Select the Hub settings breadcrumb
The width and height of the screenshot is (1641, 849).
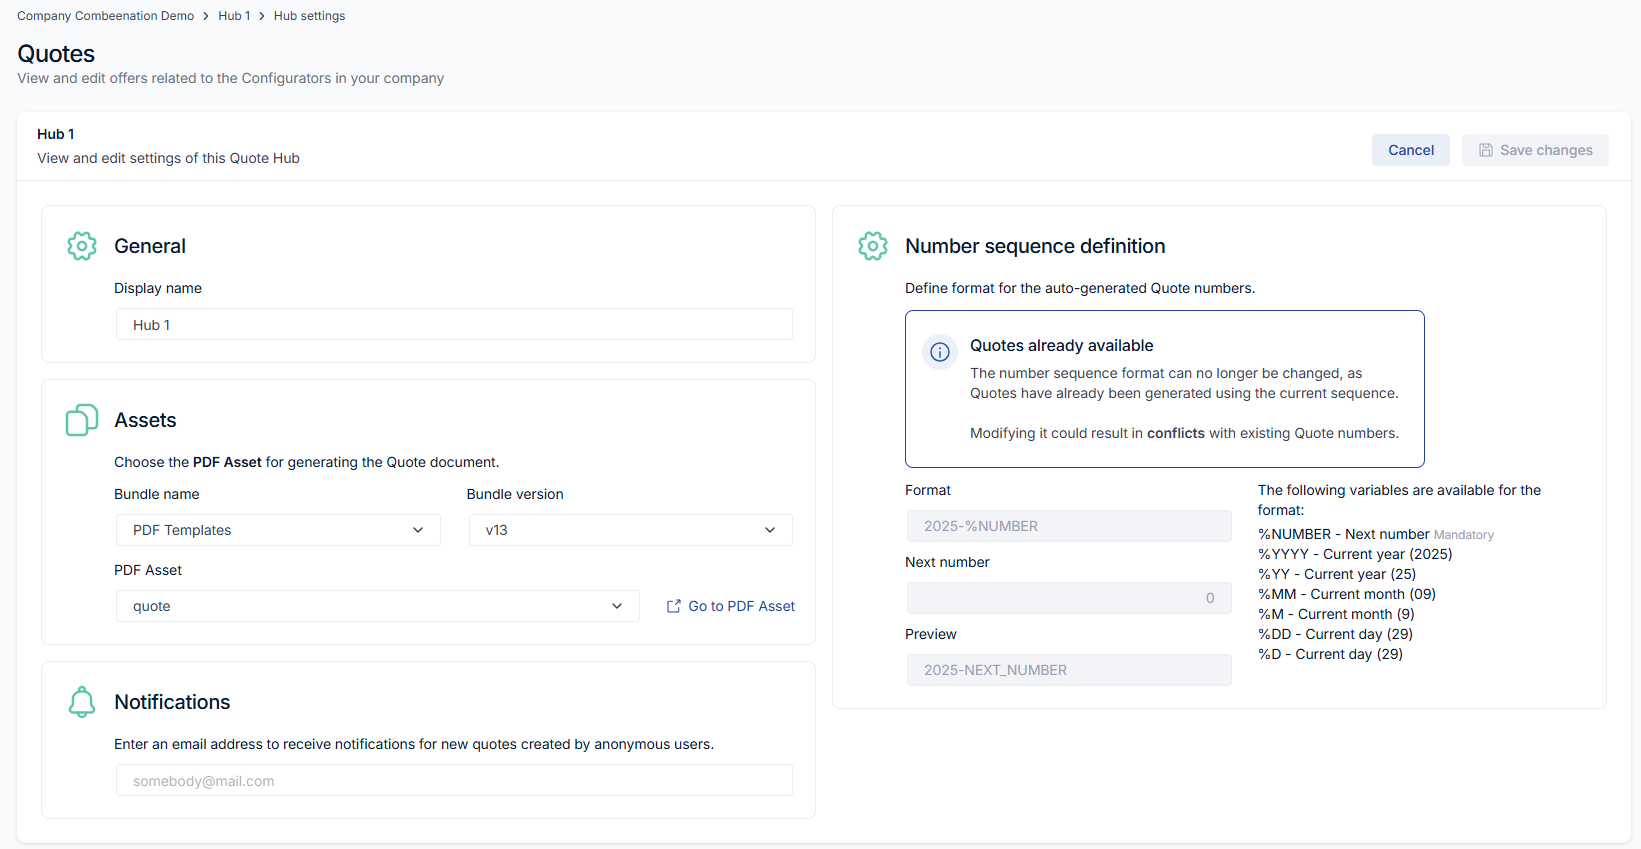click(309, 16)
